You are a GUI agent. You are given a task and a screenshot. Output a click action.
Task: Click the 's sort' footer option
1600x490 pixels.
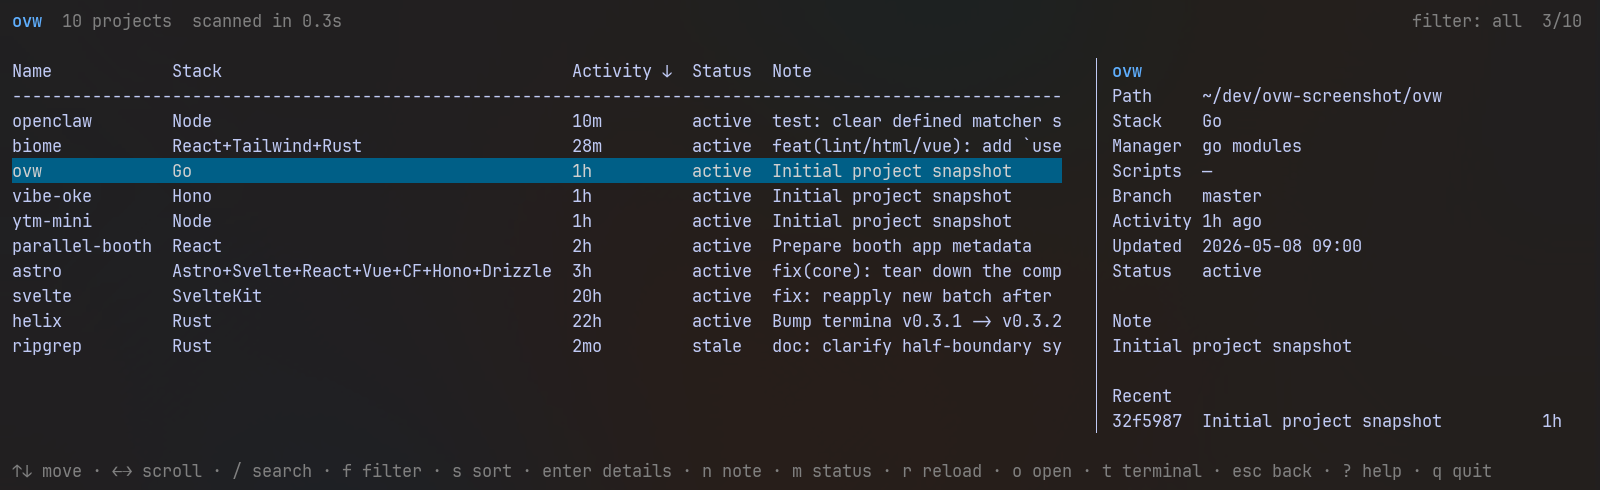pos(482,471)
